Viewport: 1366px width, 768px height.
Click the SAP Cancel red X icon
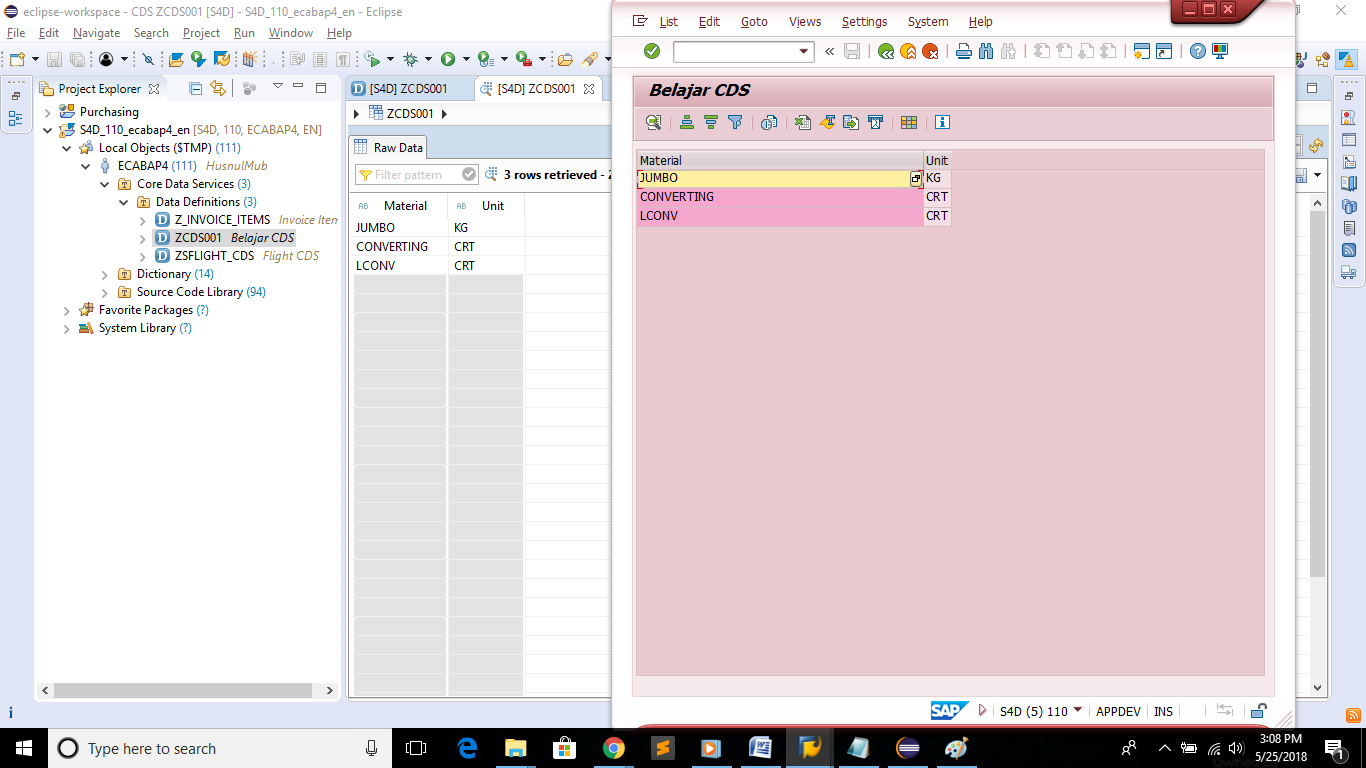930,51
